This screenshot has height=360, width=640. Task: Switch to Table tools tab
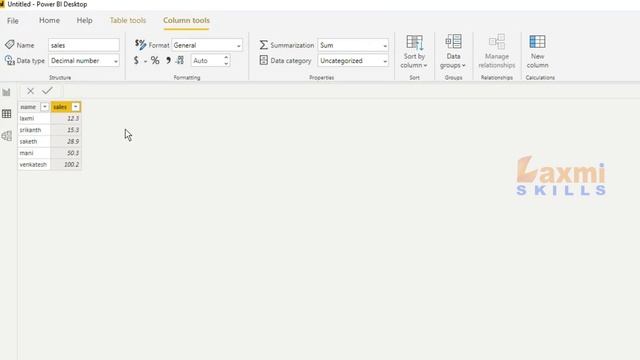pyautogui.click(x=128, y=20)
